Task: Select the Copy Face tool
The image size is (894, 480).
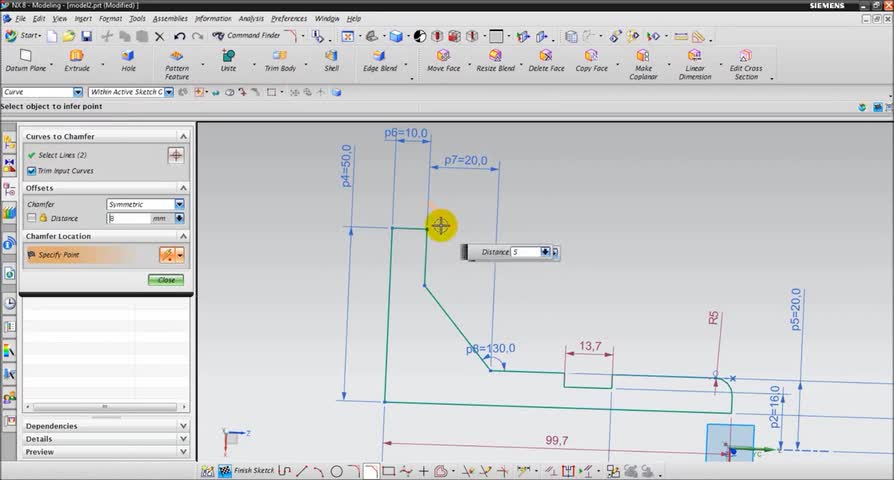Action: click(x=591, y=60)
